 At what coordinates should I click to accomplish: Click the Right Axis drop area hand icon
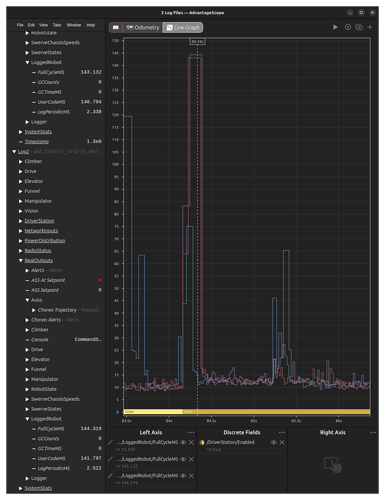coord(333,465)
